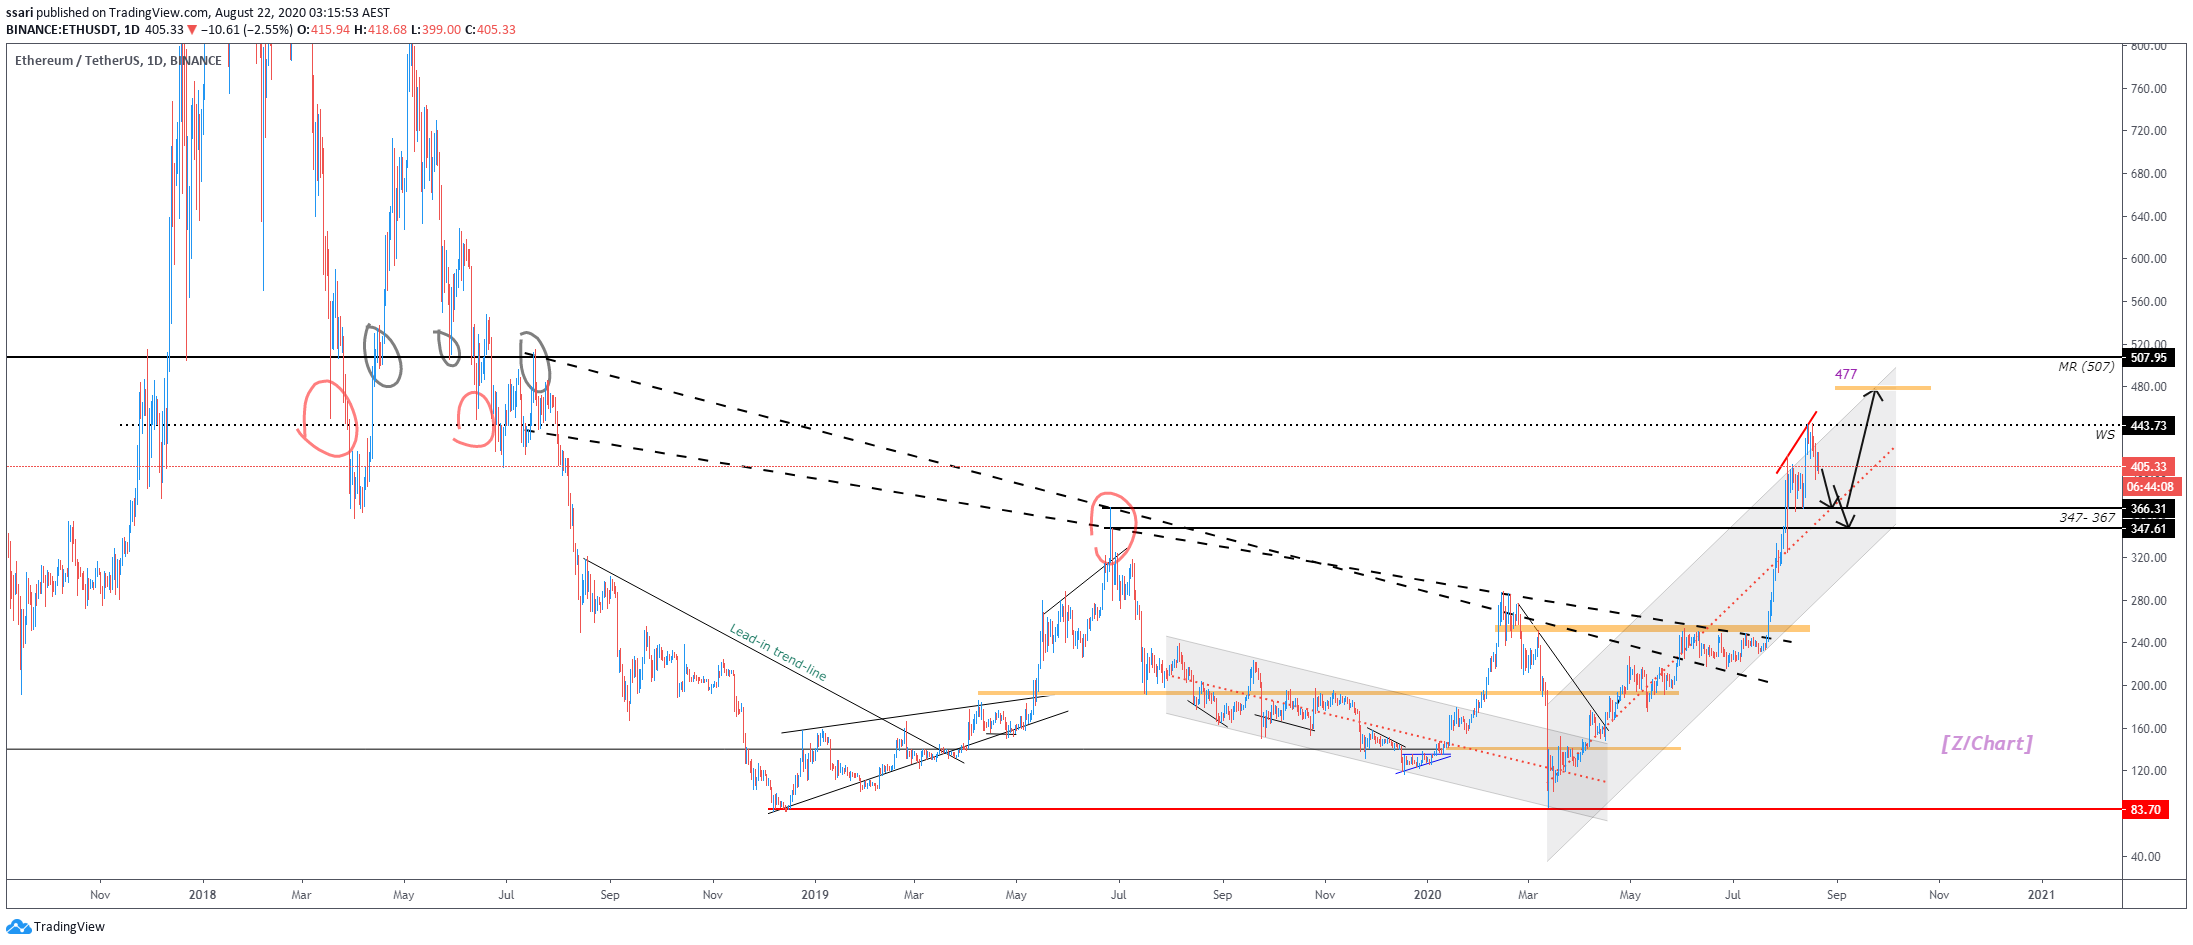Click the 'ssari published on TradingView.com' byline
The height and width of the screenshot is (945, 2193).
108,12
